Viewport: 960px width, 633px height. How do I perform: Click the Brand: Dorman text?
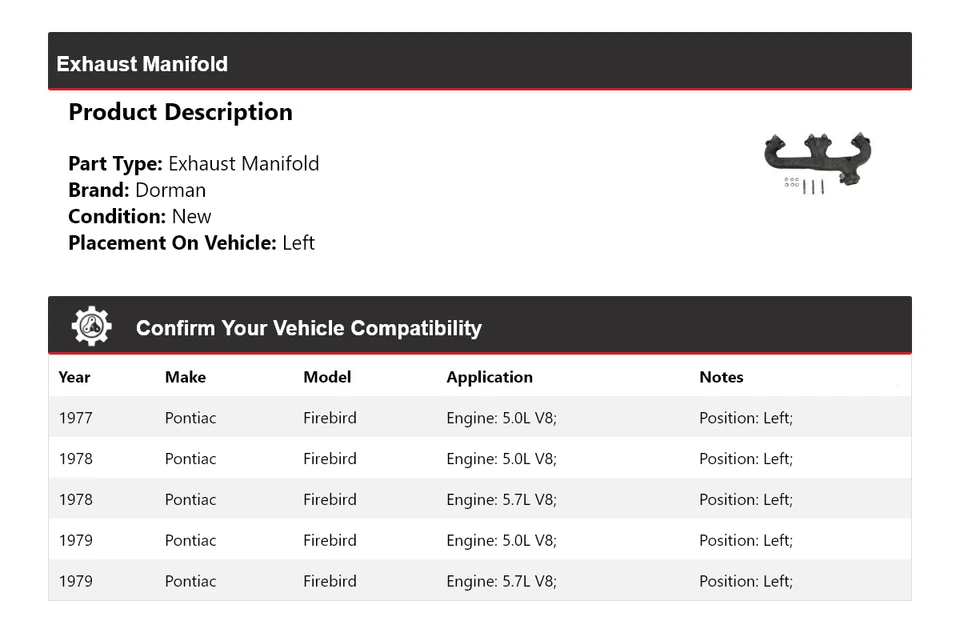(x=137, y=190)
